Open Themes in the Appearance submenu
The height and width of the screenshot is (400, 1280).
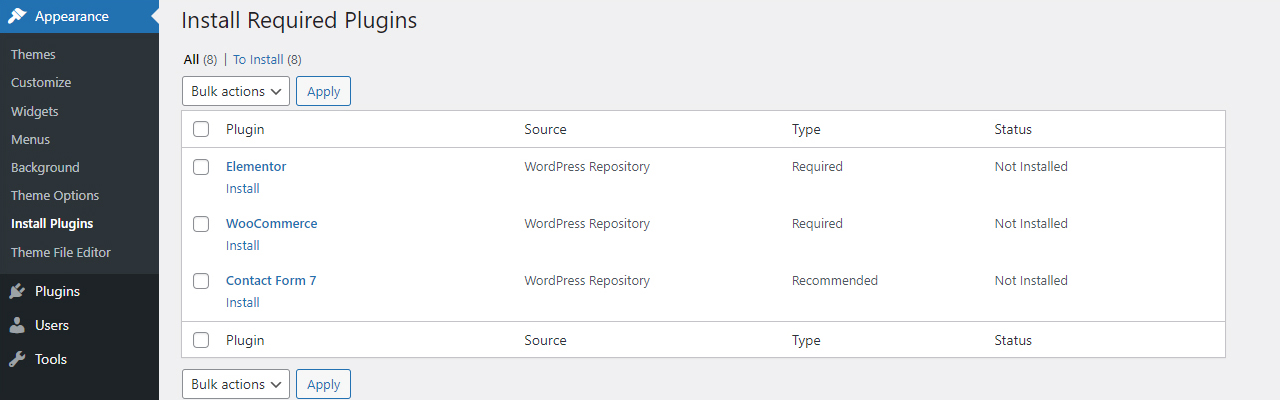coord(33,54)
